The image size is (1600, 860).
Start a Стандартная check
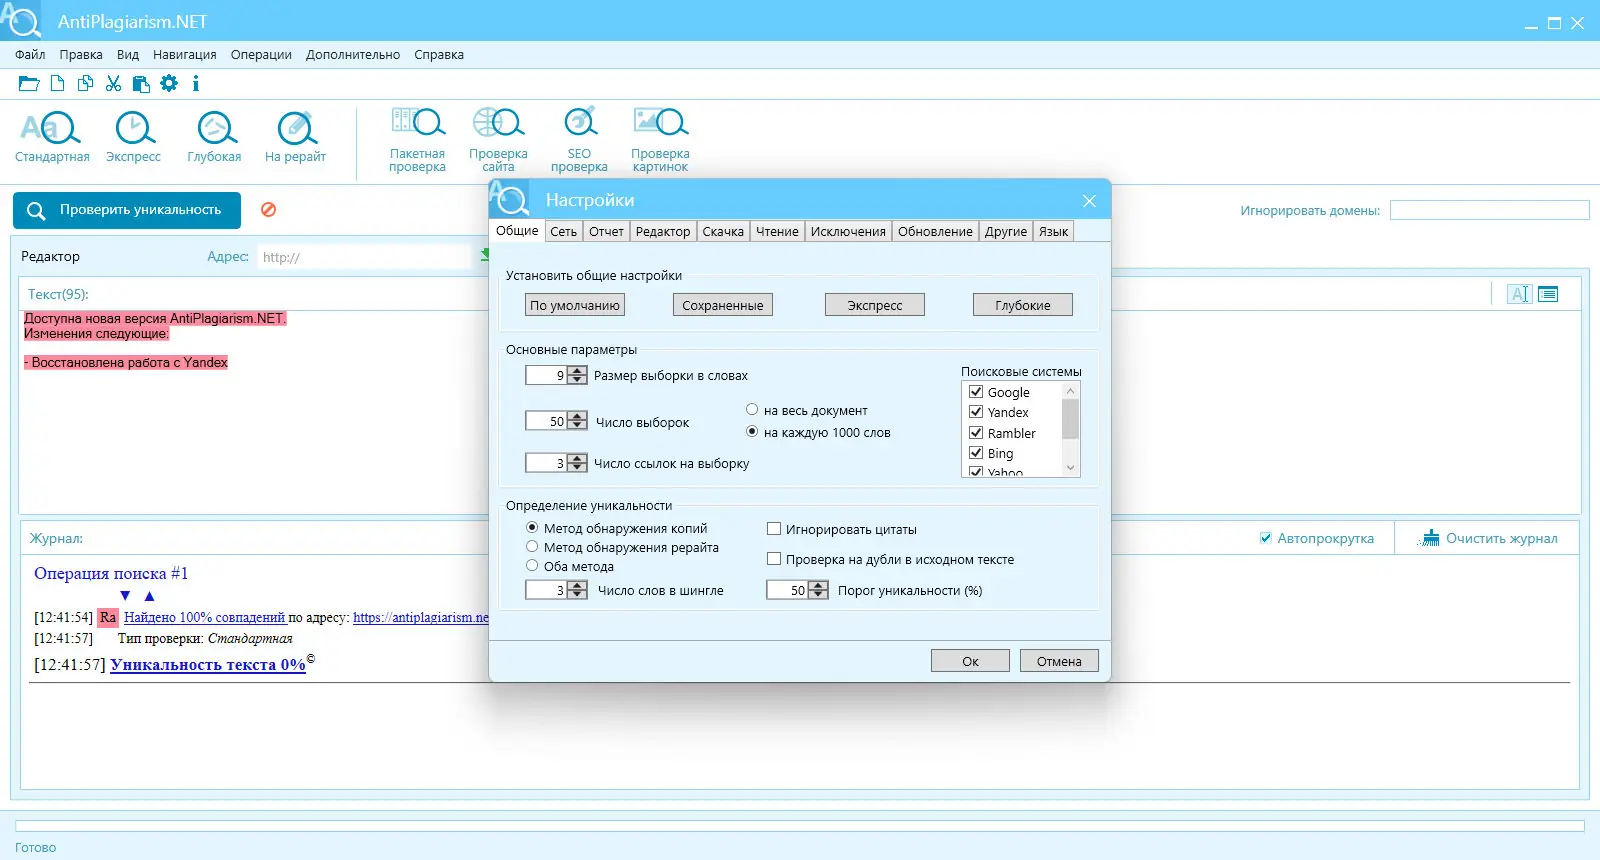click(52, 137)
